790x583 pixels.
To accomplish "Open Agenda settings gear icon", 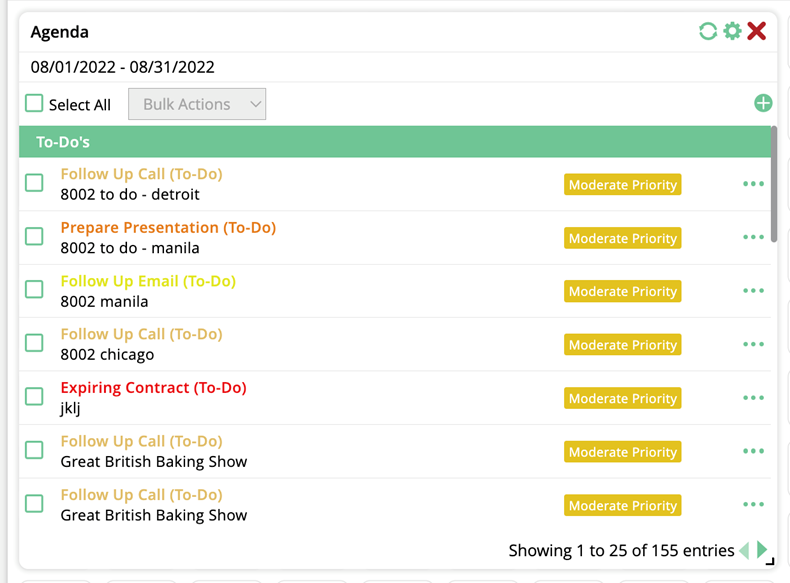I will 732,31.
